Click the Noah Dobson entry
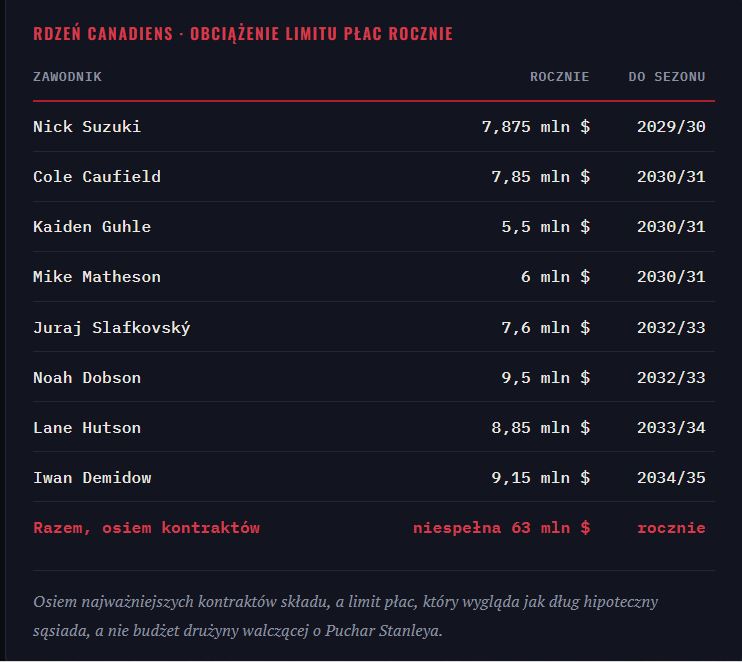 [x=87, y=378]
